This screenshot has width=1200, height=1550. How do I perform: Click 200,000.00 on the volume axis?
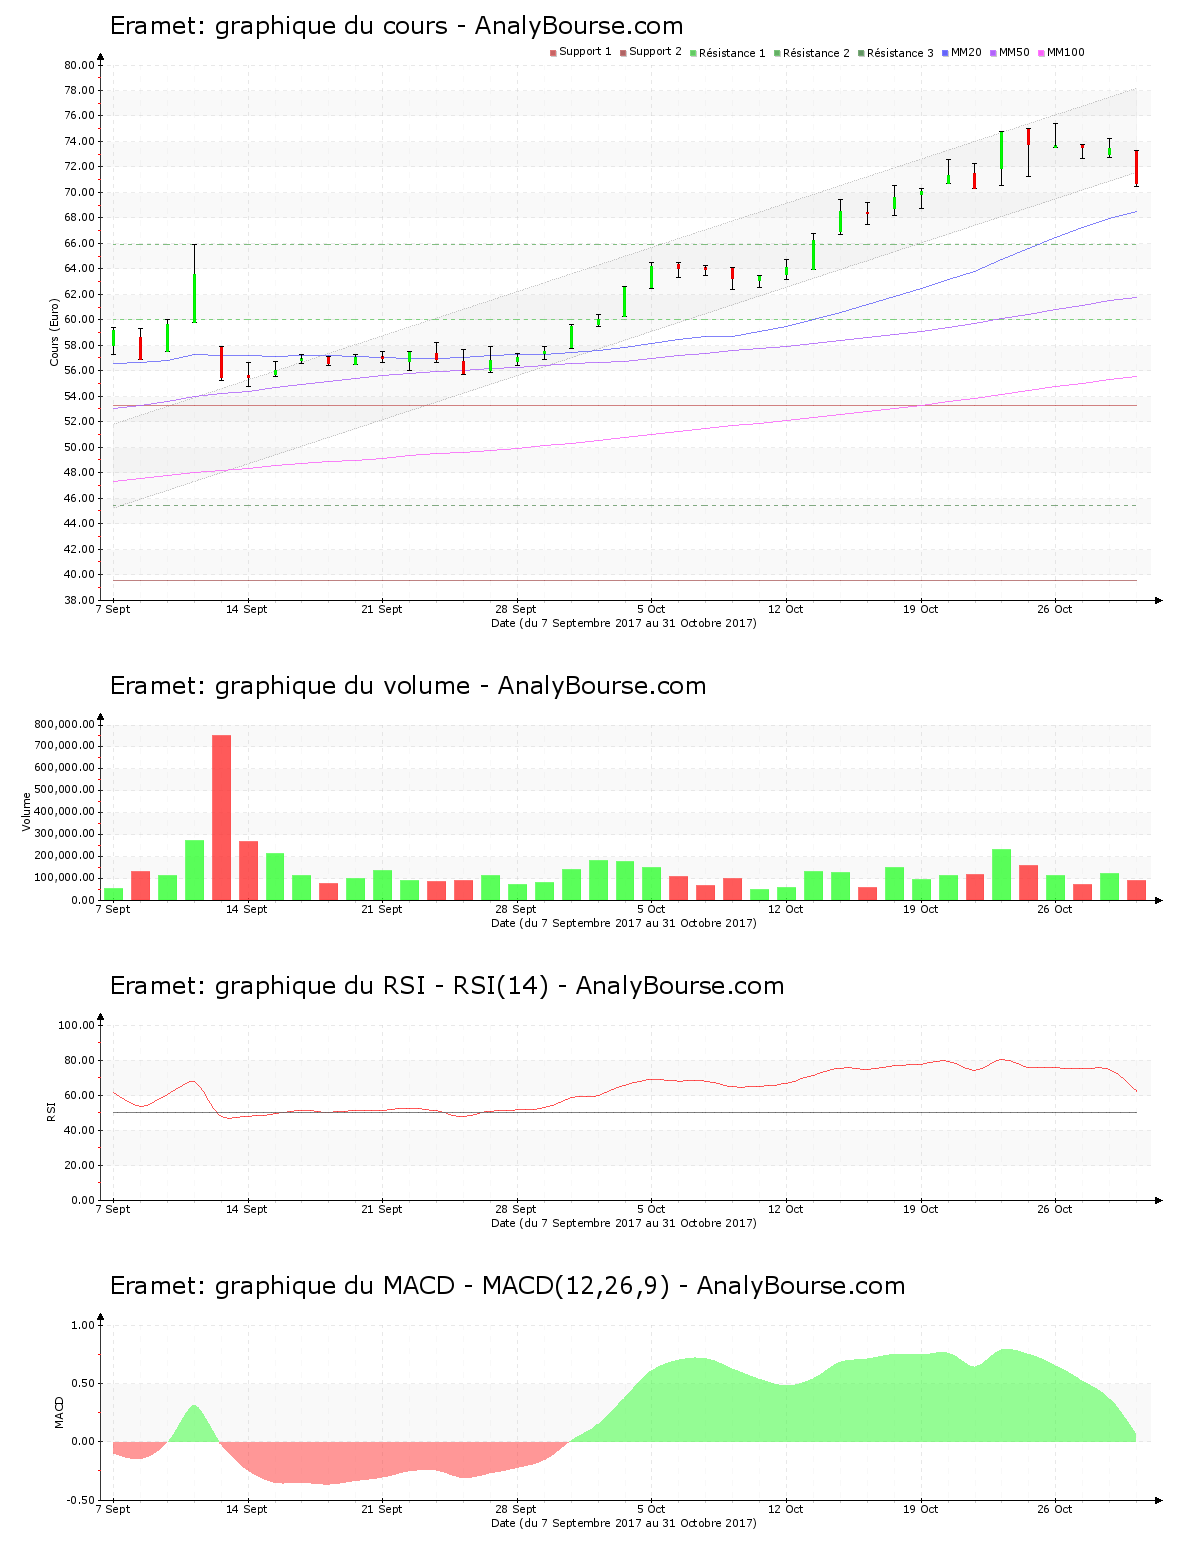click(64, 857)
